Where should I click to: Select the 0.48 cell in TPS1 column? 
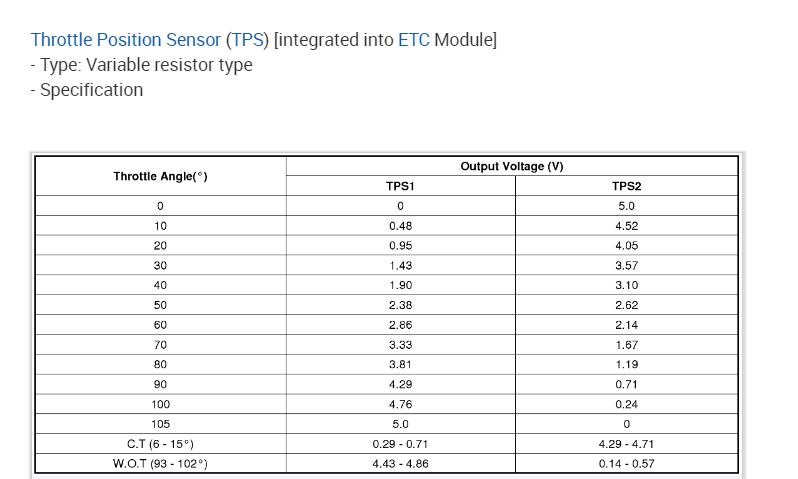pyautogui.click(x=400, y=226)
